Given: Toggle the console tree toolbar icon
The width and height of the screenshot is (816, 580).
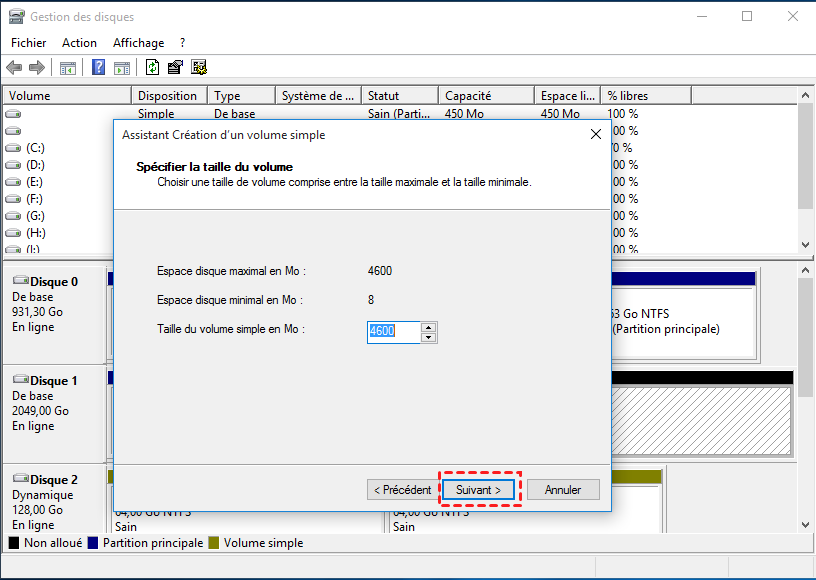Looking at the screenshot, I should tap(68, 68).
